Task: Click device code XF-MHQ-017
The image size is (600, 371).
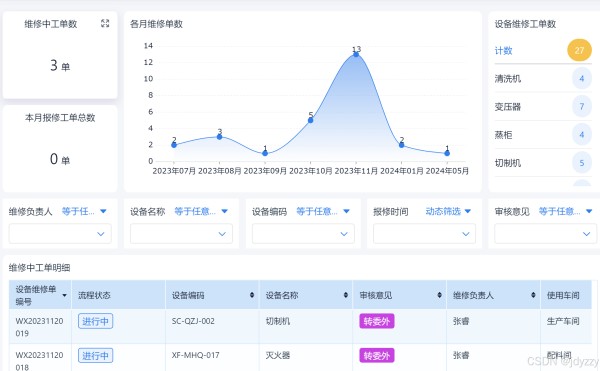Action: (196, 355)
